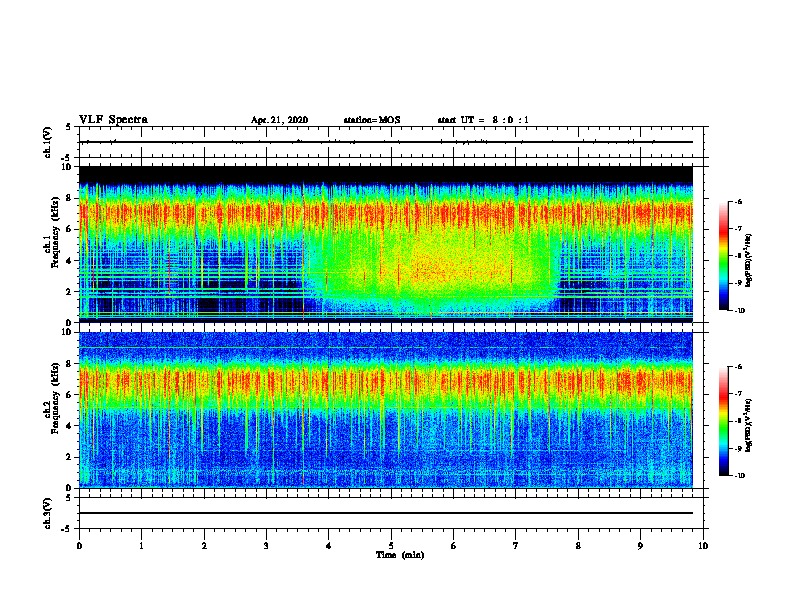Click time axis tick label "5"

tap(391, 546)
